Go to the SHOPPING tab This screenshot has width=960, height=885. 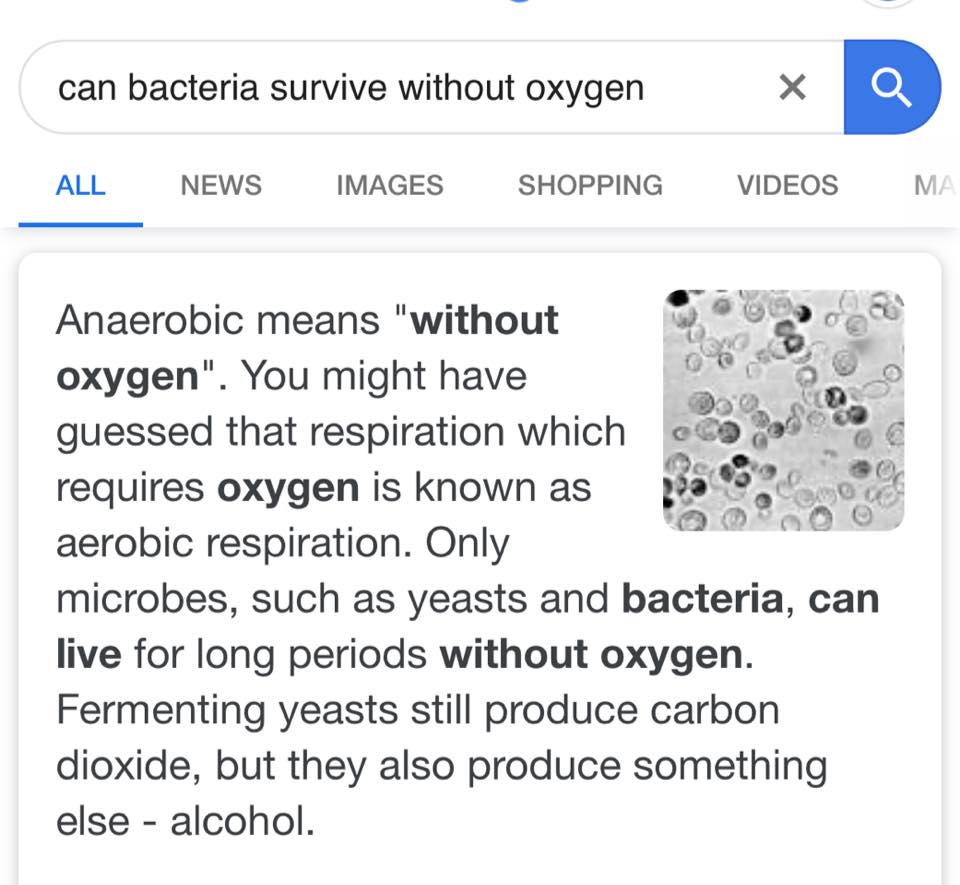tap(589, 185)
